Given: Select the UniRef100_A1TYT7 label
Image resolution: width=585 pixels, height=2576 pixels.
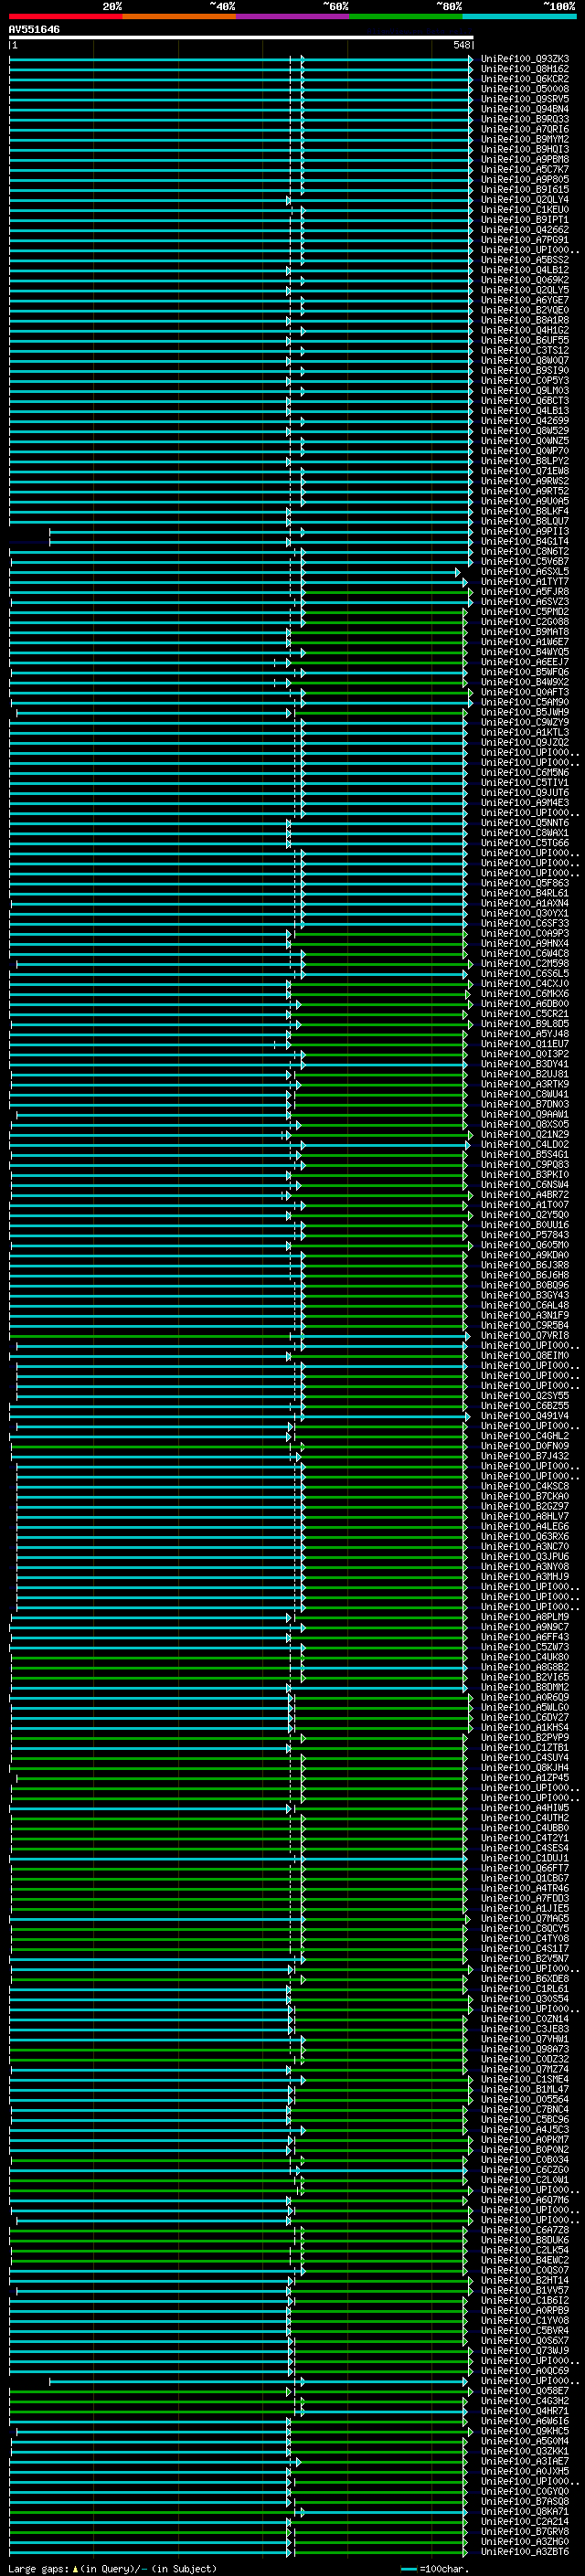Looking at the screenshot, I should [x=525, y=582].
